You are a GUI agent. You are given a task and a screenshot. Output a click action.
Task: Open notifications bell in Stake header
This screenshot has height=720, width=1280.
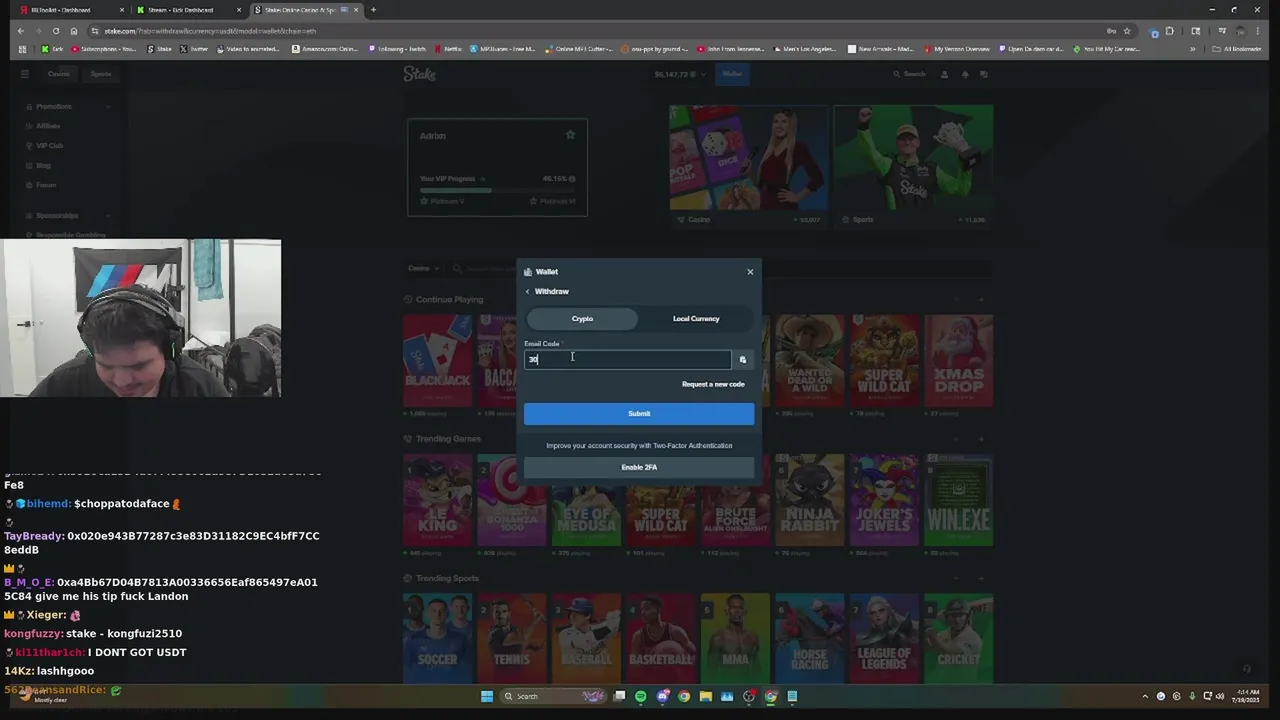[x=965, y=74]
